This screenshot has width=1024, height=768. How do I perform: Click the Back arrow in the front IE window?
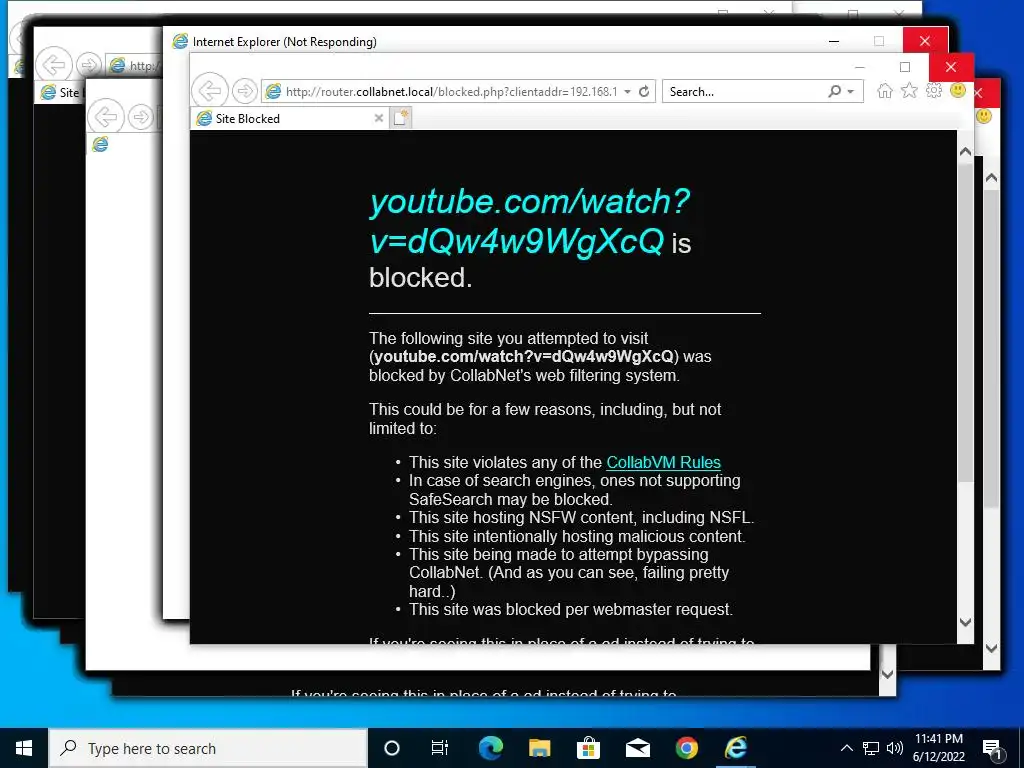coord(210,91)
